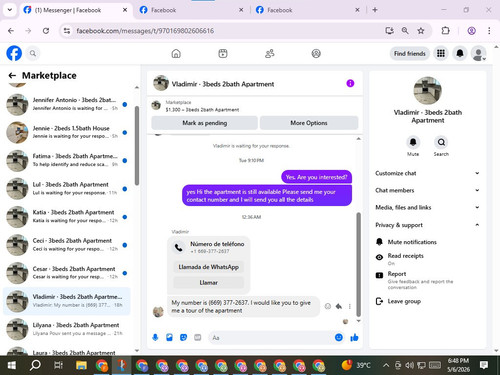Open Windows taskbar search
500x375 pixels.
(35, 366)
